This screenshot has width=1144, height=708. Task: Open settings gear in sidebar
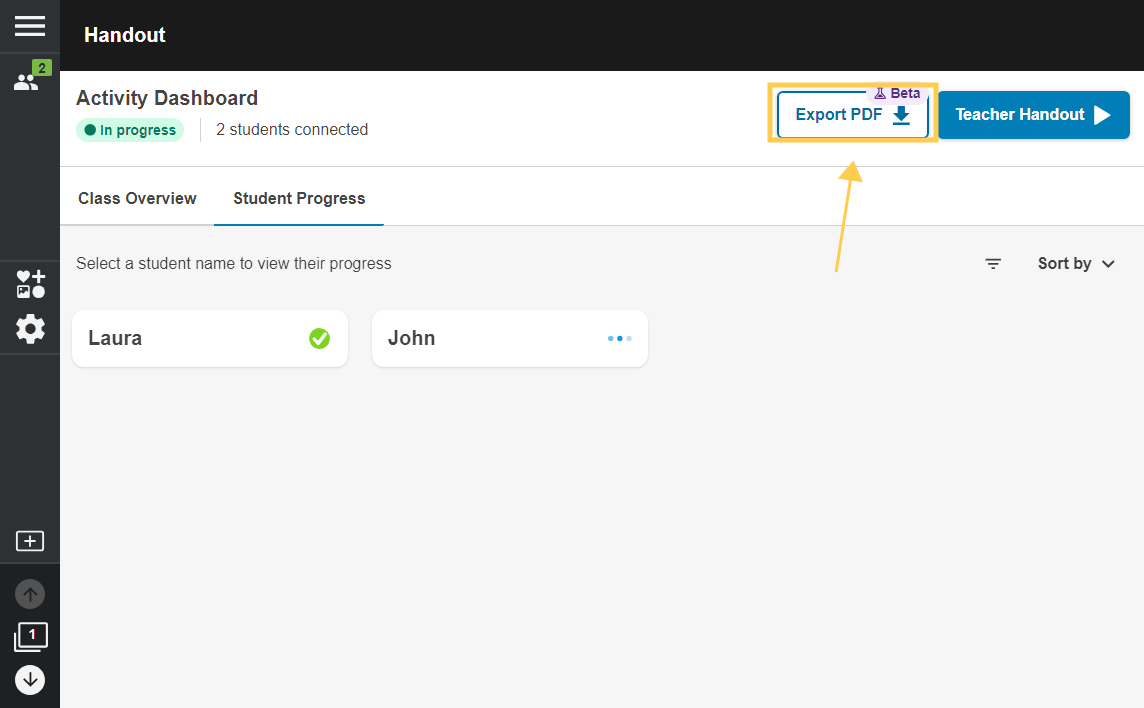[x=30, y=329]
